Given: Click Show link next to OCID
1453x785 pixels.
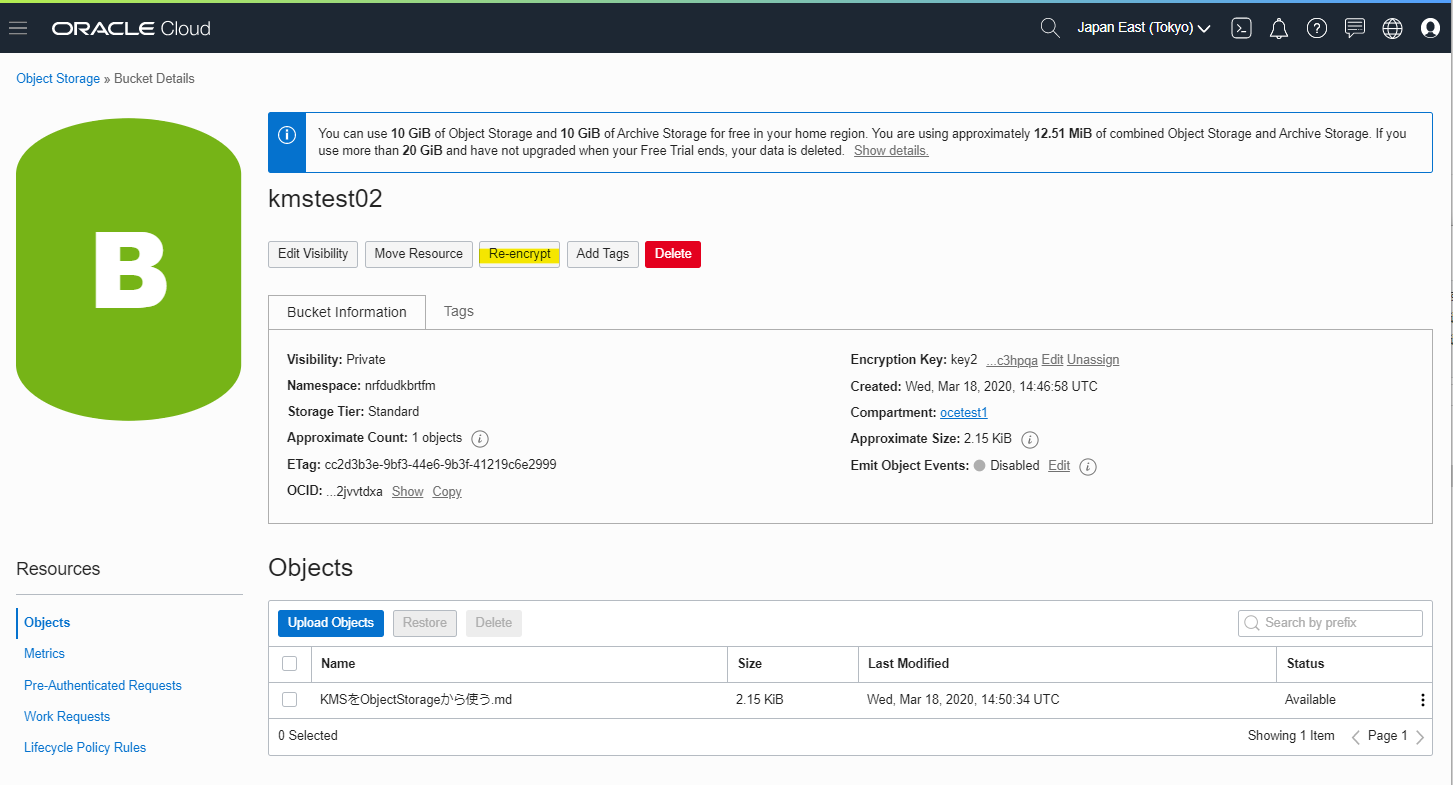Looking at the screenshot, I should (x=407, y=492).
